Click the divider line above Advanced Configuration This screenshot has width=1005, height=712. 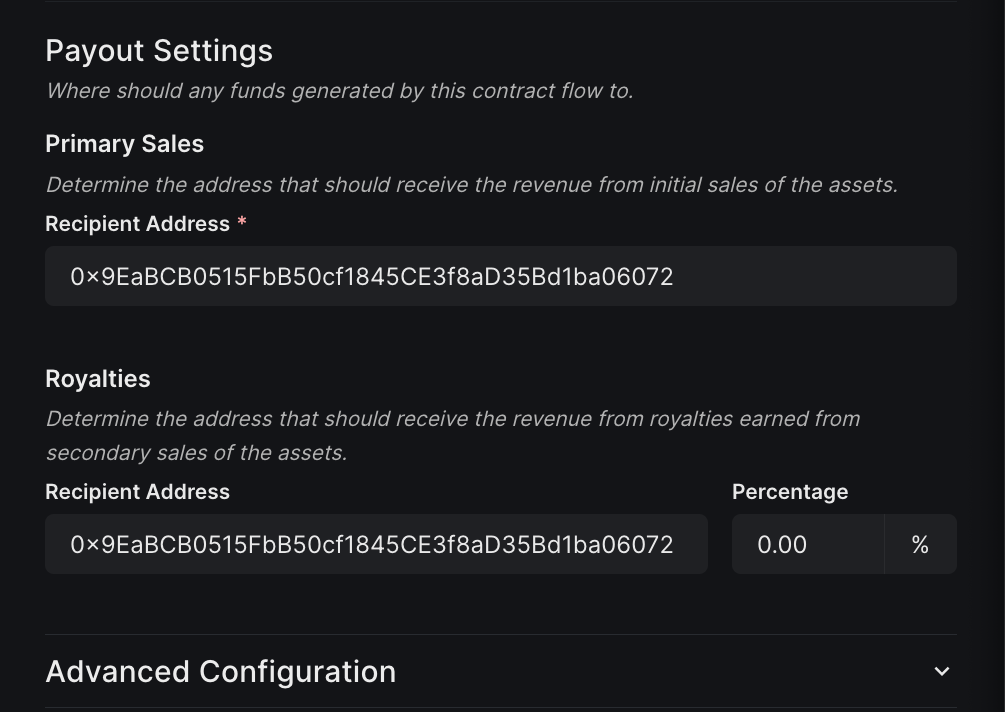(500, 634)
